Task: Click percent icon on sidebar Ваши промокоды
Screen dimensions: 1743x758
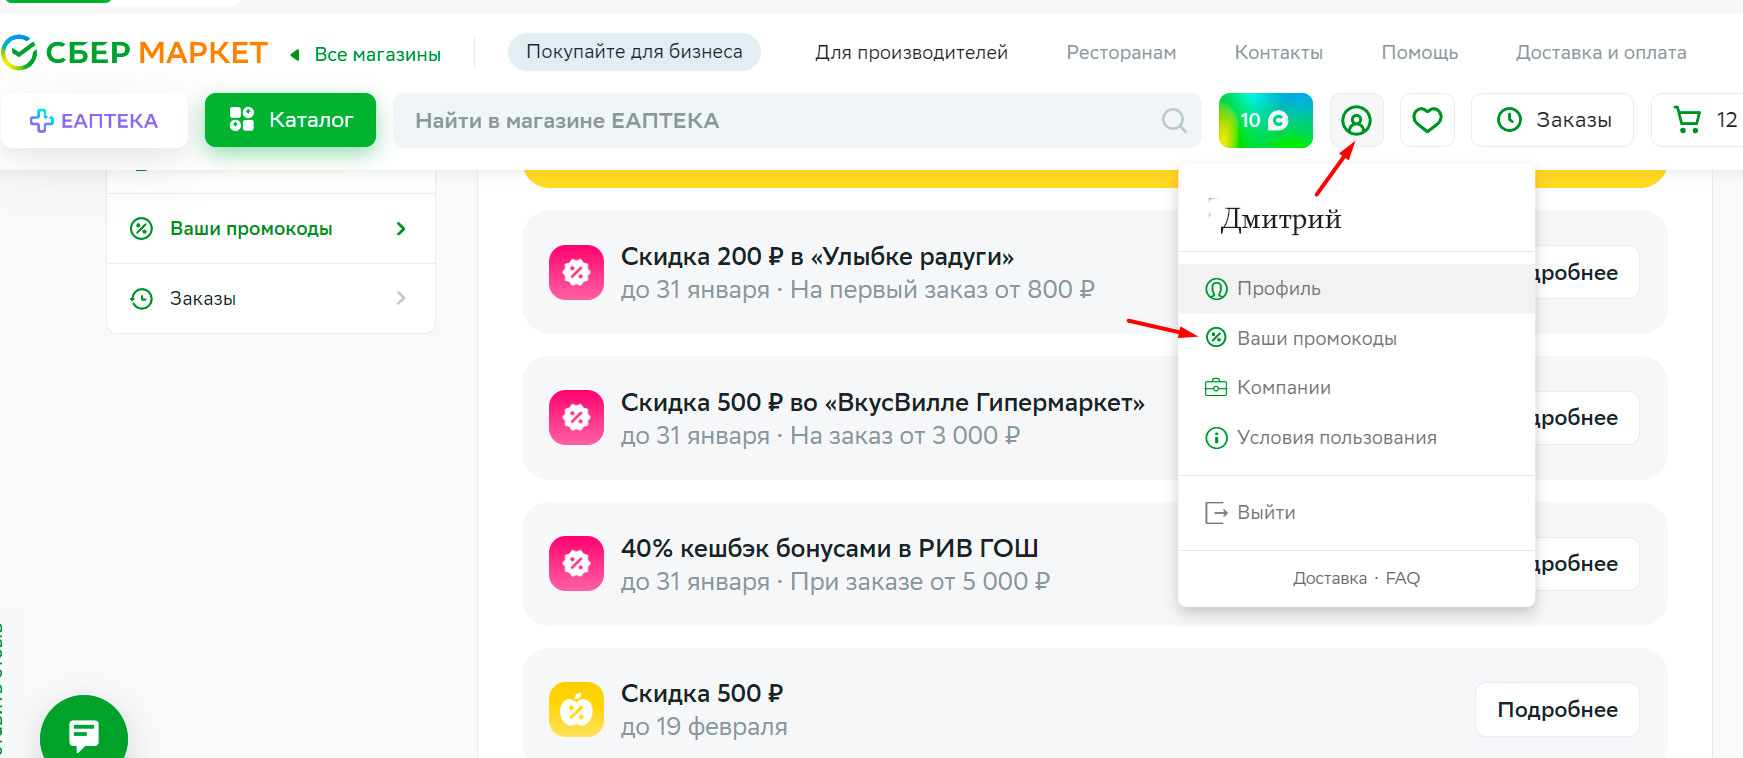Action: click(142, 229)
